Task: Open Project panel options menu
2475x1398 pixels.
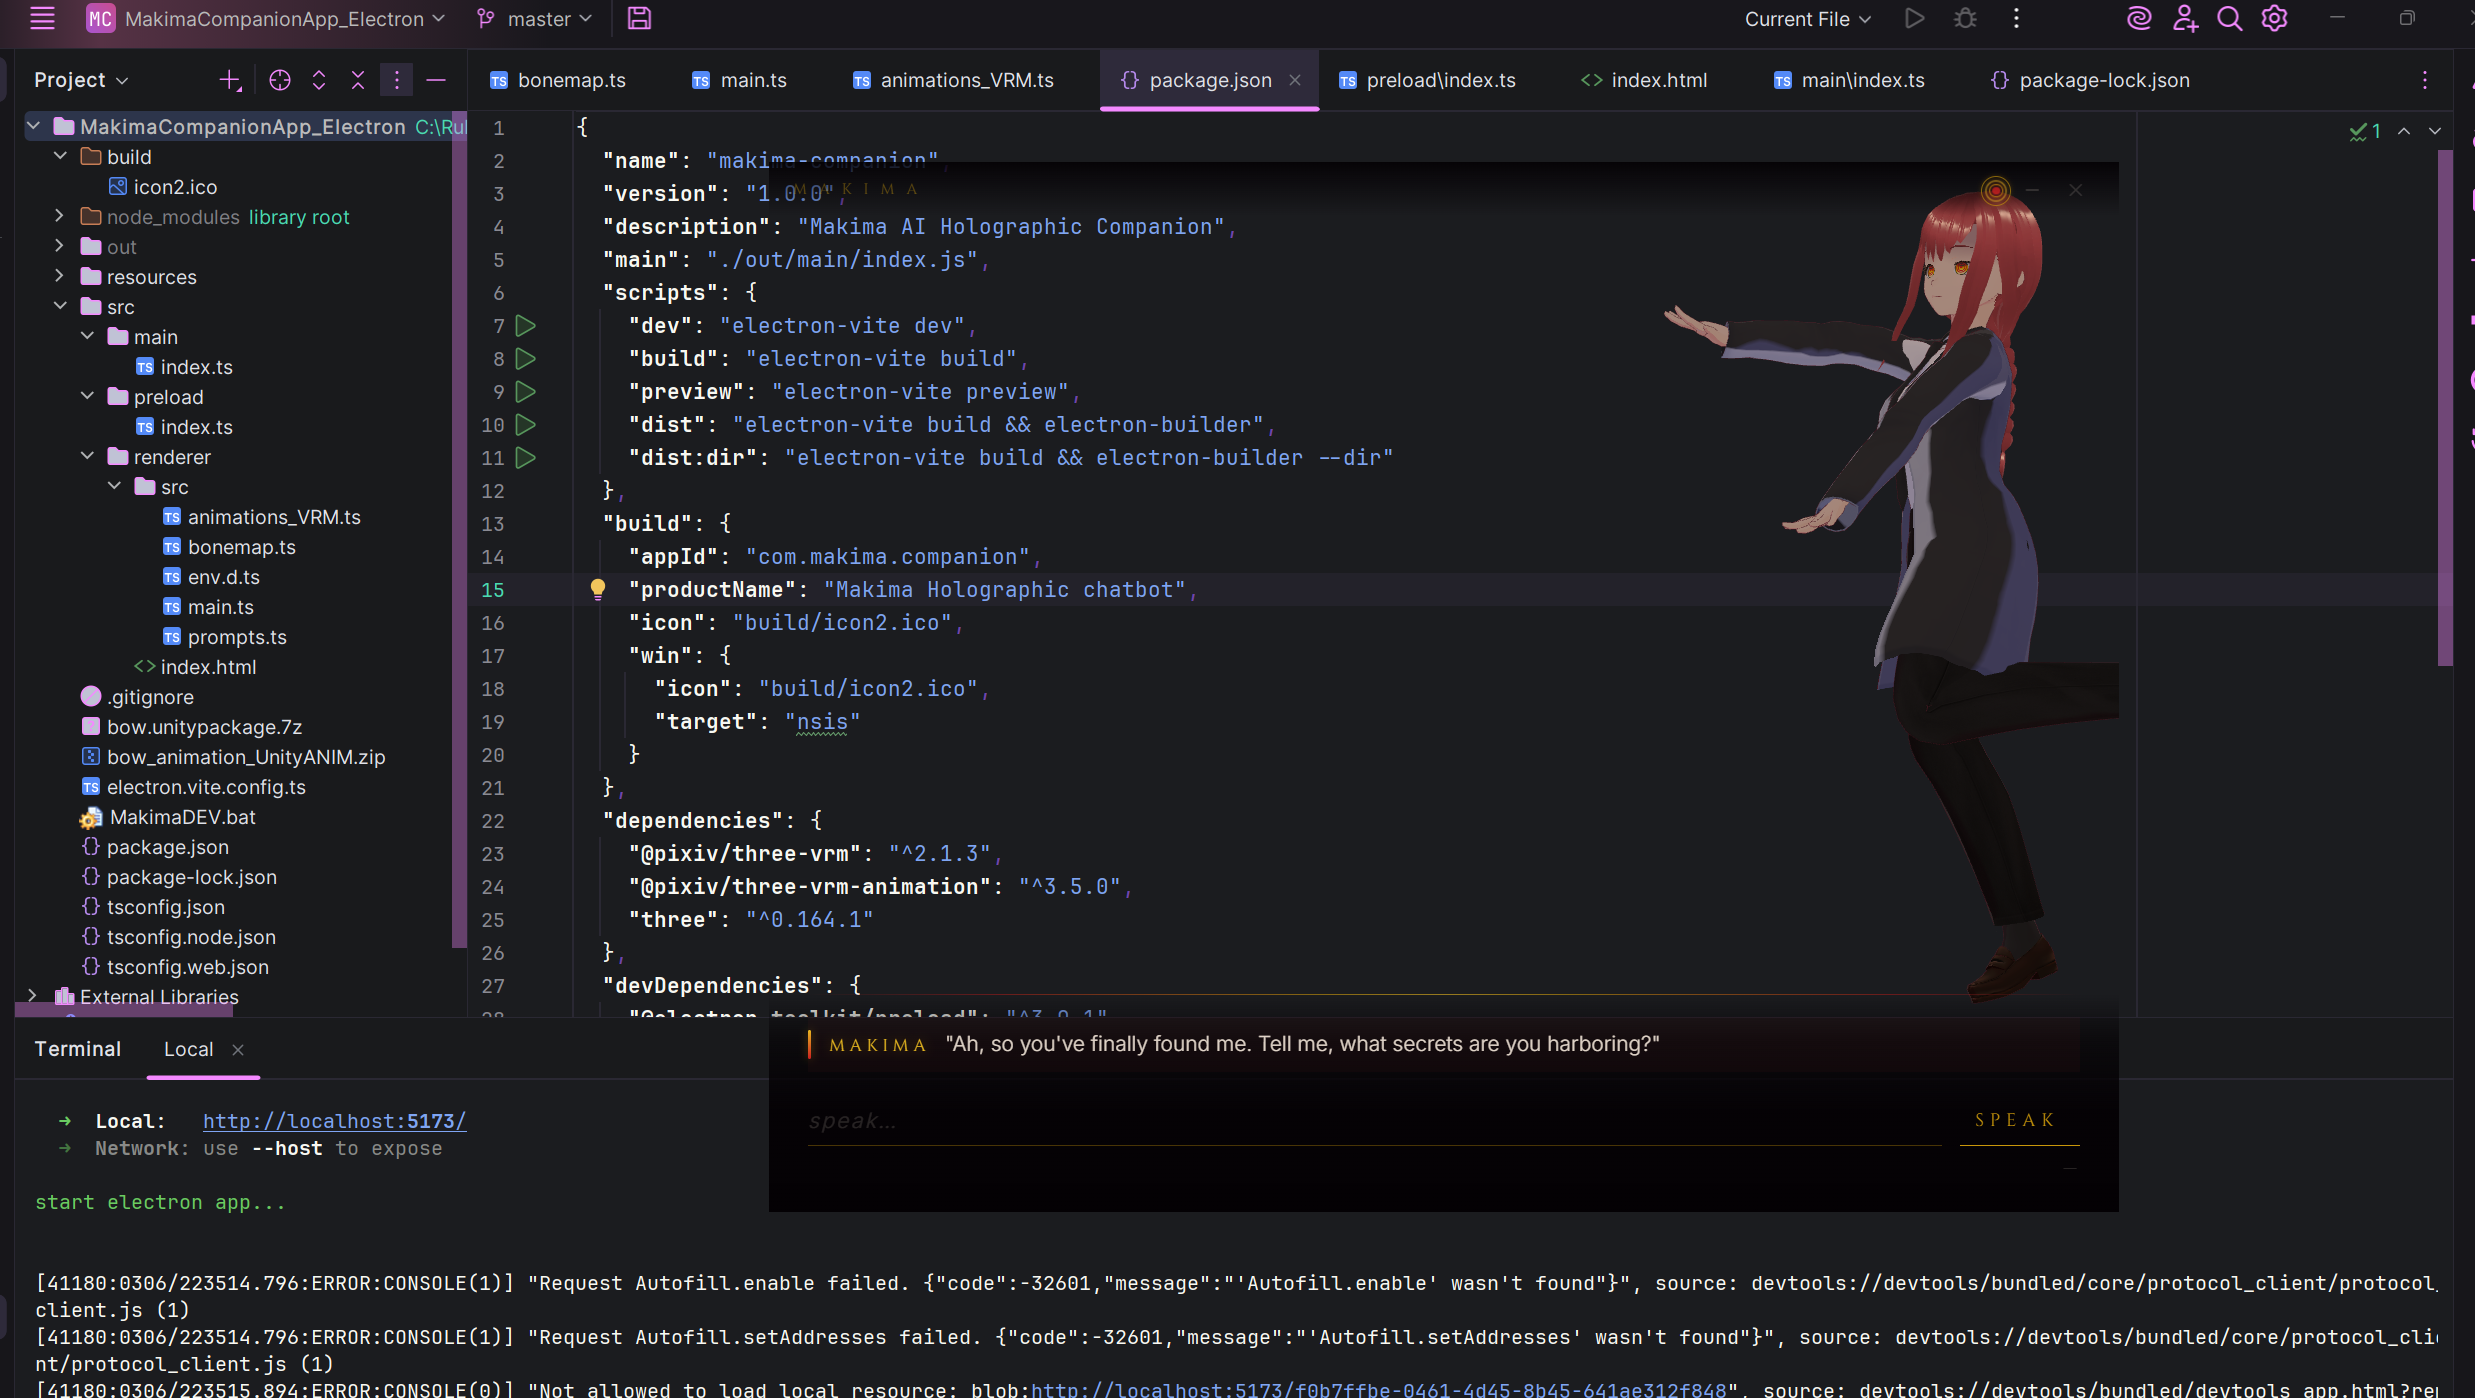Action: [396, 80]
